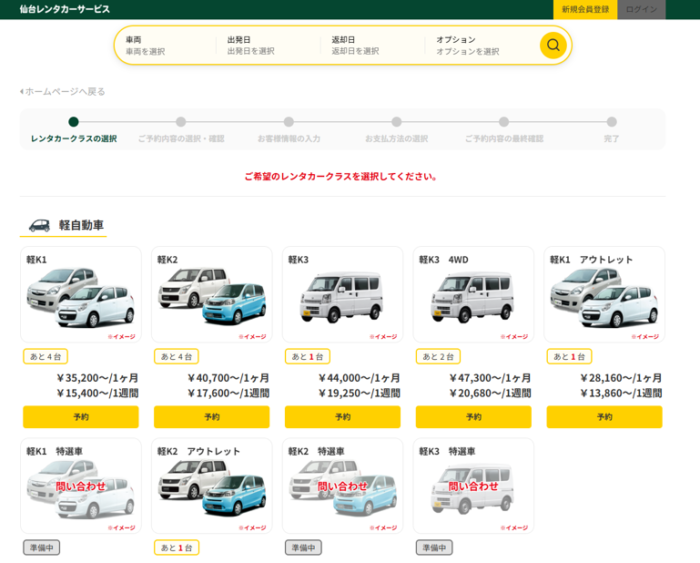Click 新規会員登録 in the header

click(x=585, y=9)
